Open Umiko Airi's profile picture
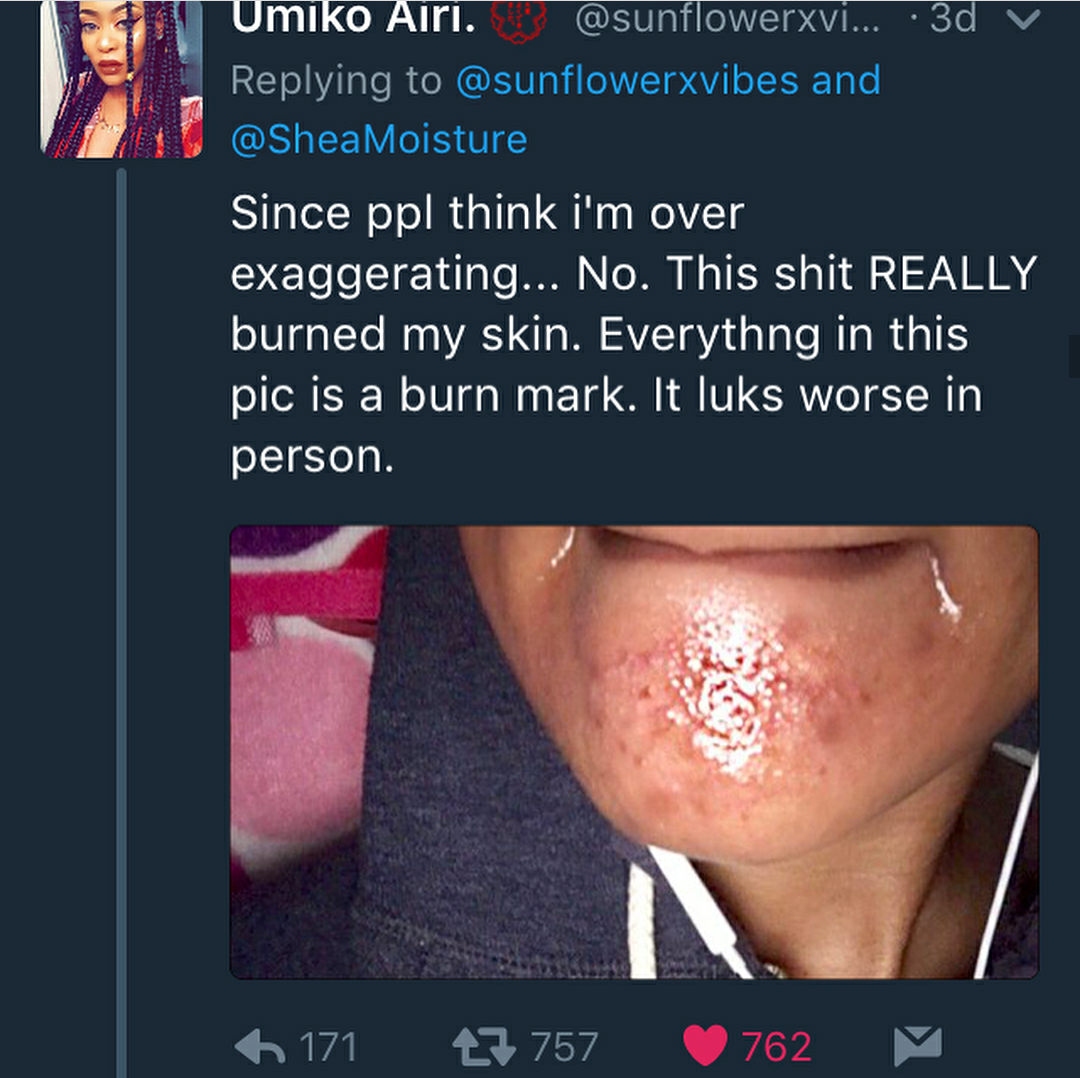This screenshot has width=1080, height=1078. 121,79
